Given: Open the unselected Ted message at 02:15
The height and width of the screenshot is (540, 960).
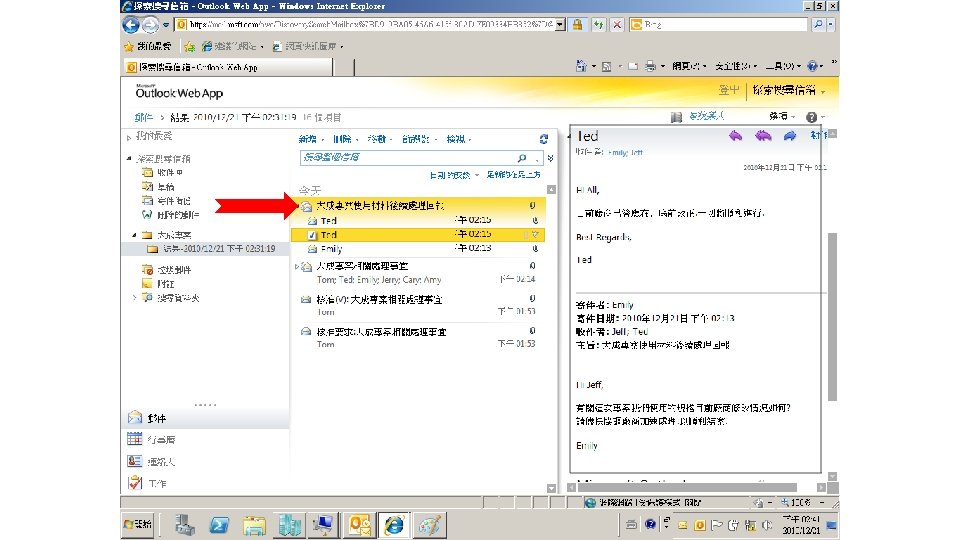Looking at the screenshot, I should (419, 220).
